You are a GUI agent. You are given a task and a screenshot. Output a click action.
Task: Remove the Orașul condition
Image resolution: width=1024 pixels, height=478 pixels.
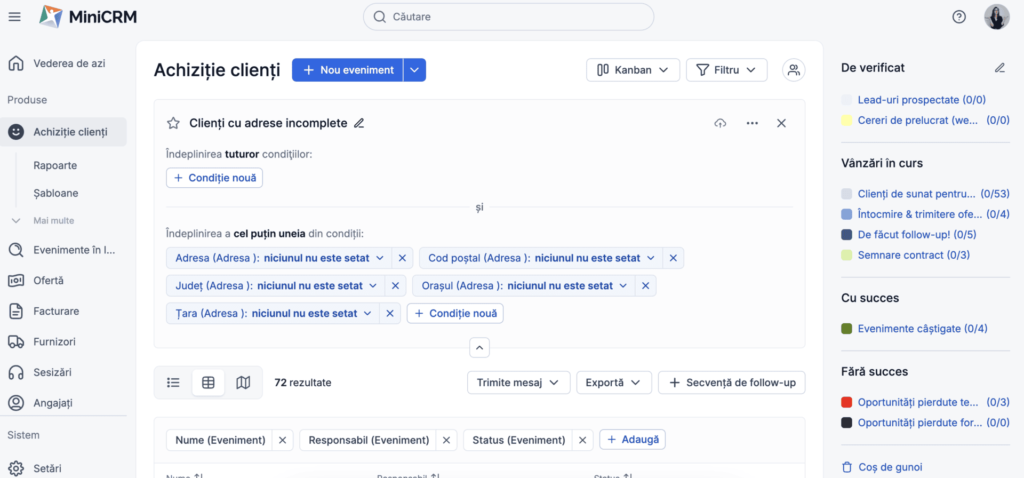[645, 285]
